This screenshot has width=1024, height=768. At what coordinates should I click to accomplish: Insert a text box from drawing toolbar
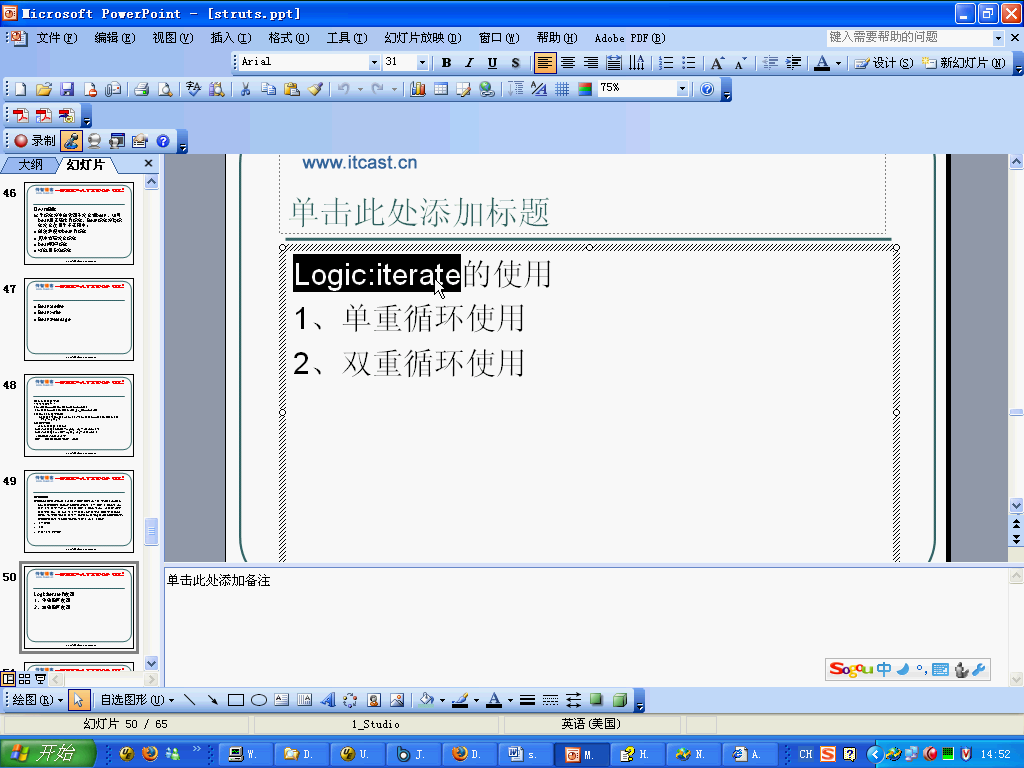281,700
